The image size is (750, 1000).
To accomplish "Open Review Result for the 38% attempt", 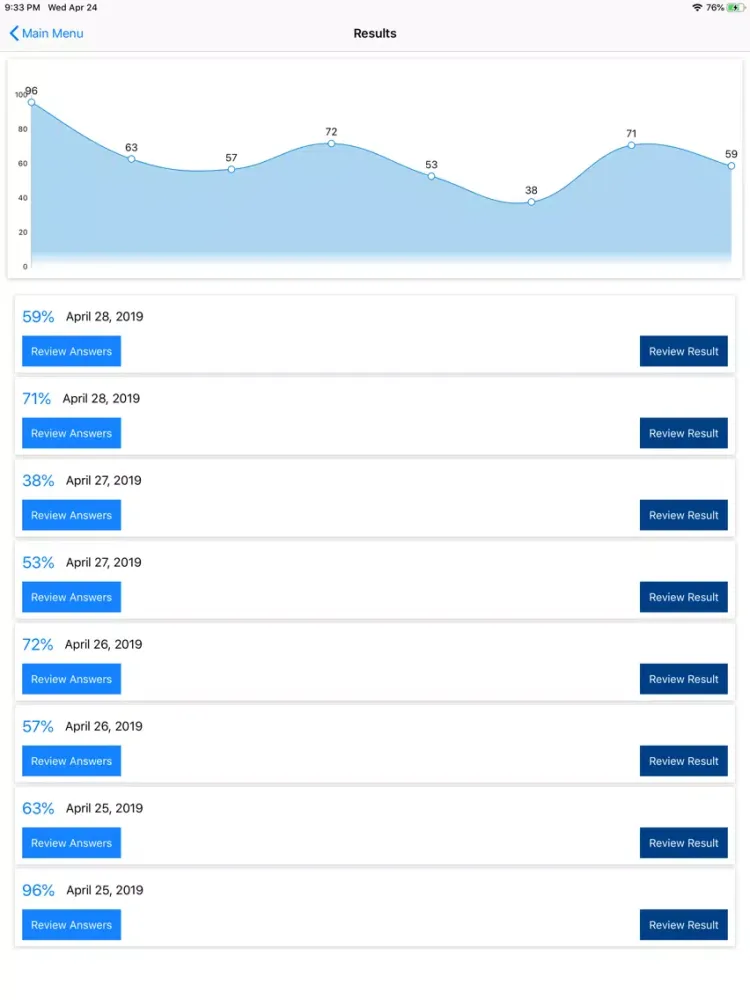I will [x=683, y=515].
